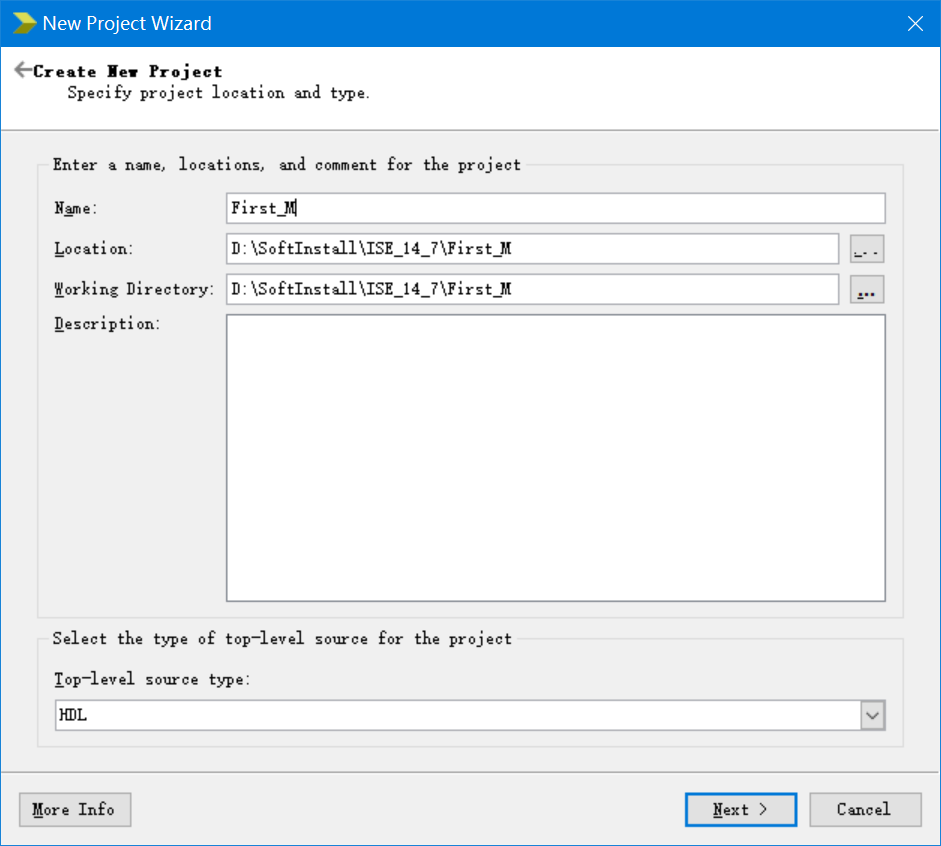This screenshot has height=846, width=941.
Task: Click the "Location:" field label
Action: (93, 249)
